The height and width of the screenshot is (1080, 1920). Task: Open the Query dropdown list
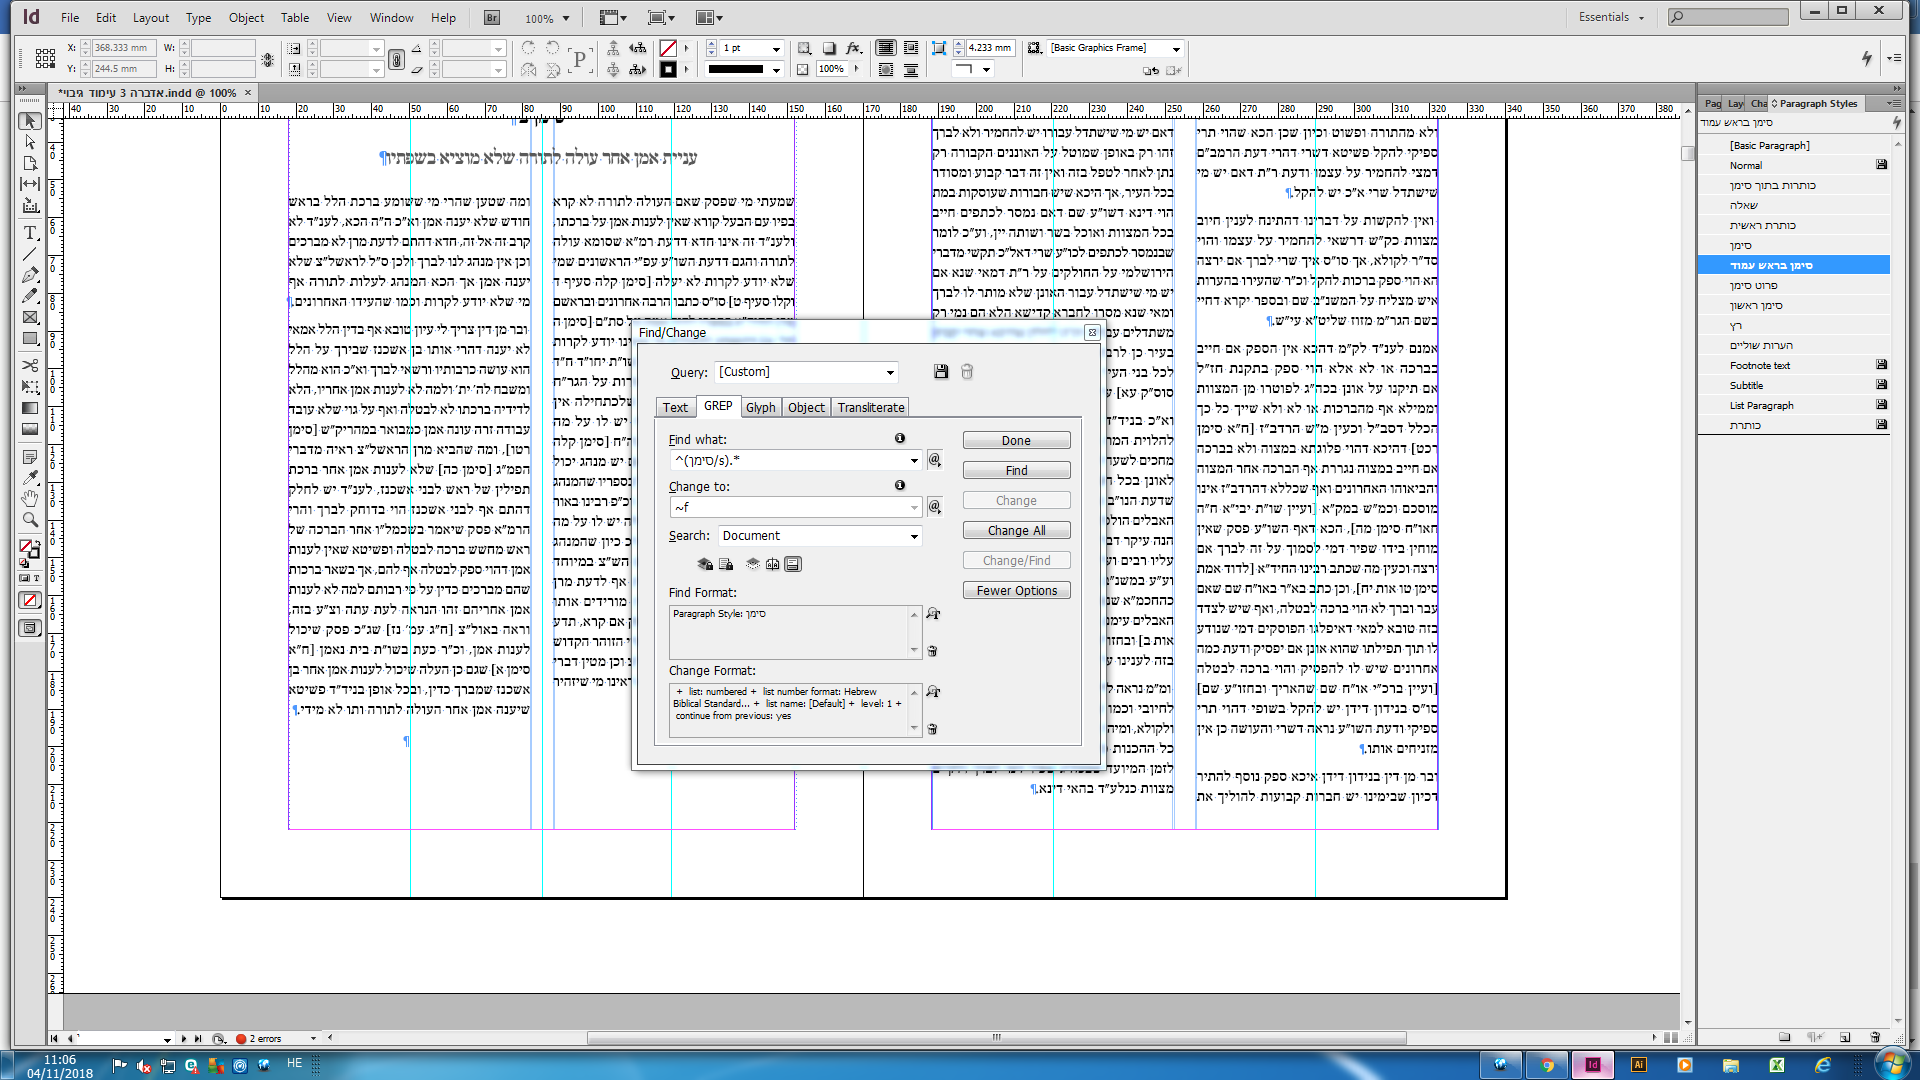click(890, 372)
